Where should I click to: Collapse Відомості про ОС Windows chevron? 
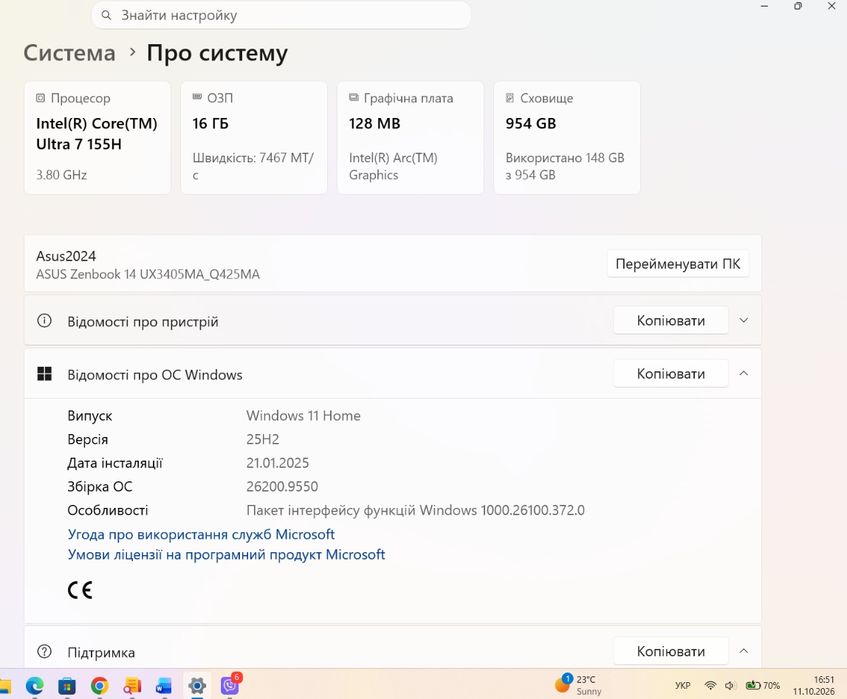744,373
